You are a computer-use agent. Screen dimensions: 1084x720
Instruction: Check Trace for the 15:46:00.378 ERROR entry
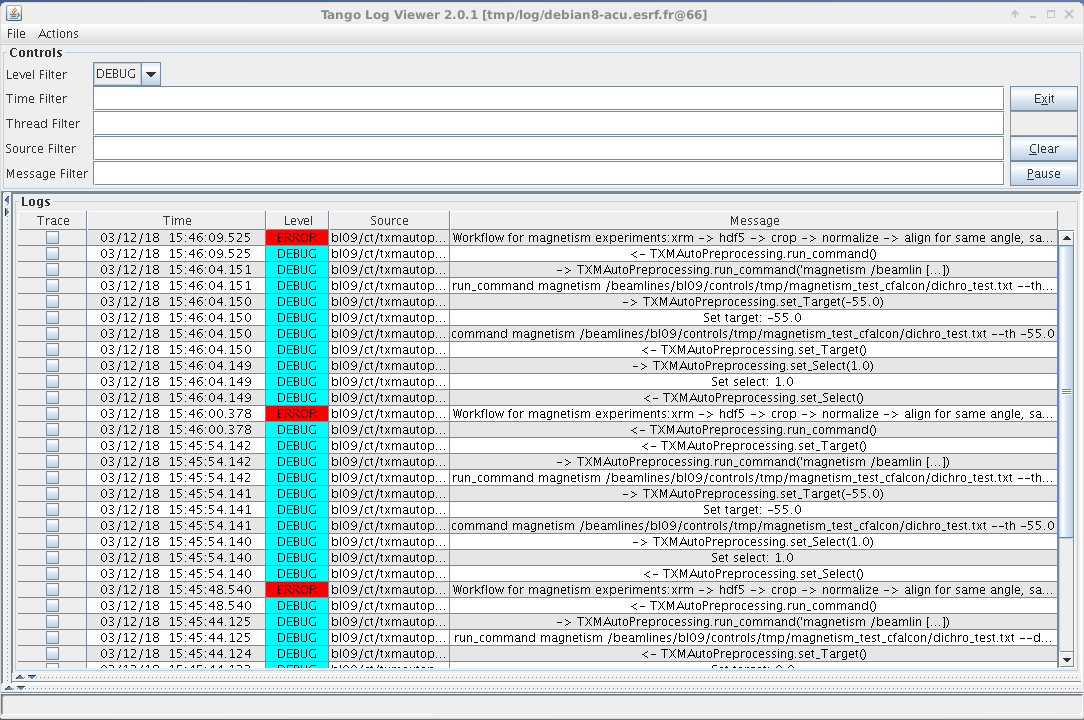click(x=52, y=414)
